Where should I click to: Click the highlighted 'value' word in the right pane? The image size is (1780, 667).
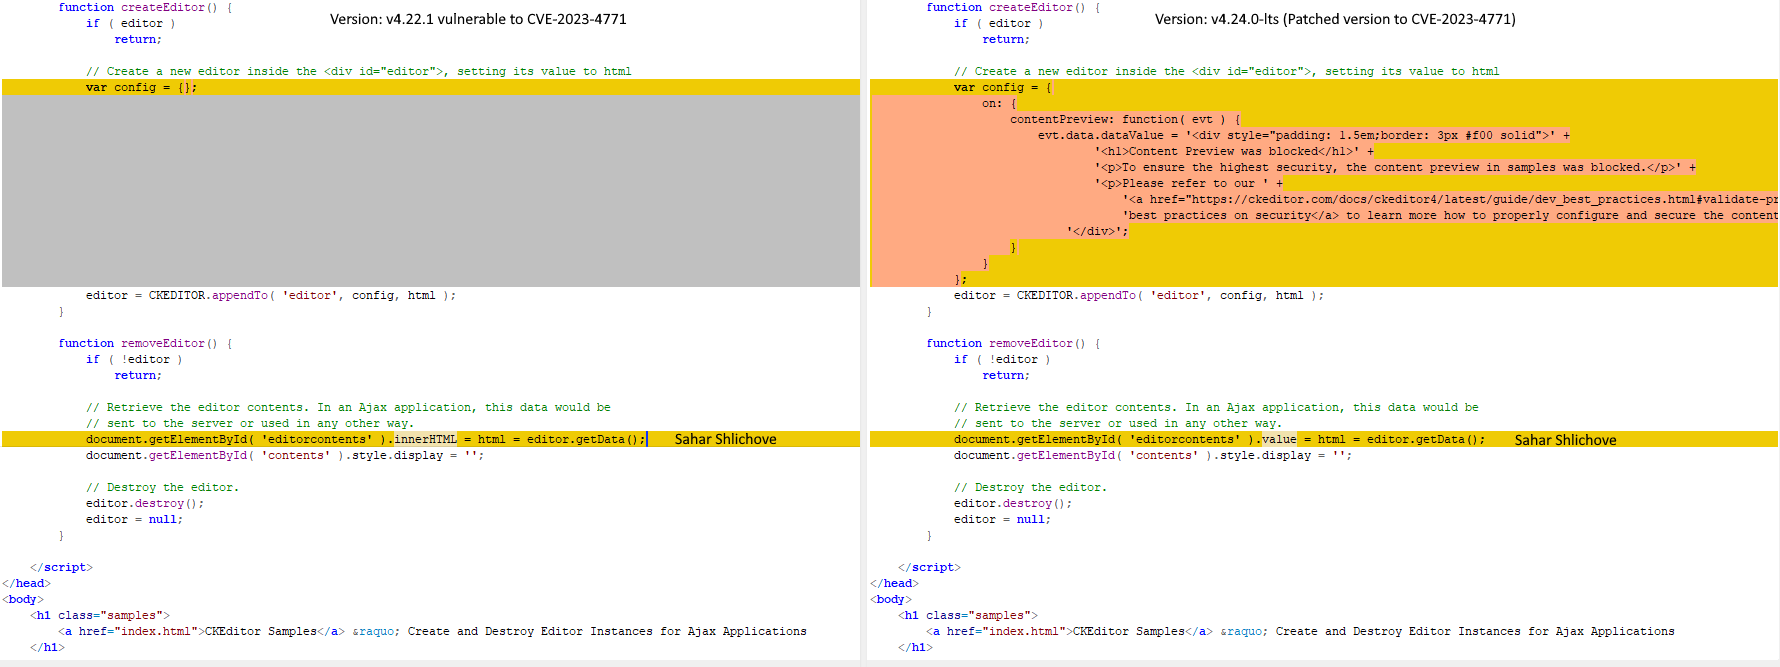pyautogui.click(x=1279, y=439)
